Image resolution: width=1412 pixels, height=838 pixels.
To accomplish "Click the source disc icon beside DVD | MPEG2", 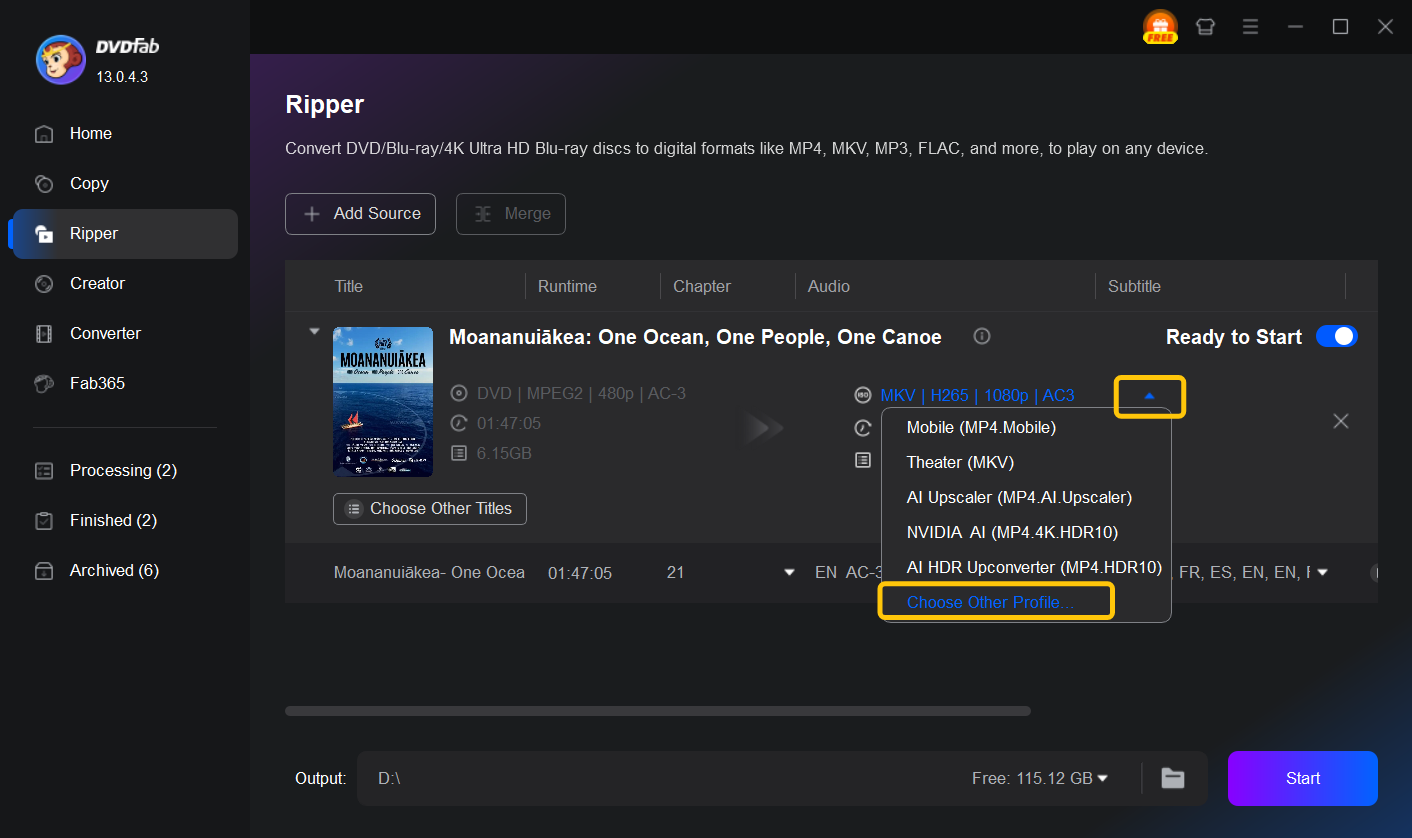I will [459, 393].
